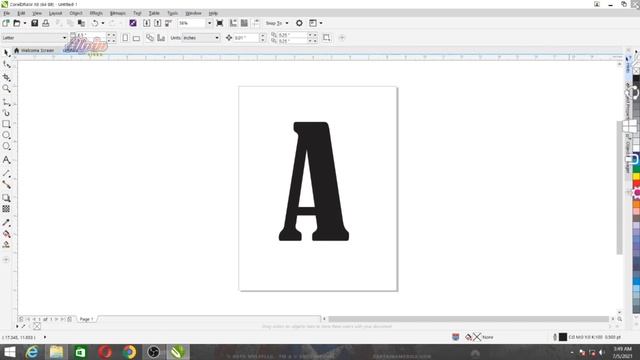Click the horizontal scrollbar

coord(469,319)
